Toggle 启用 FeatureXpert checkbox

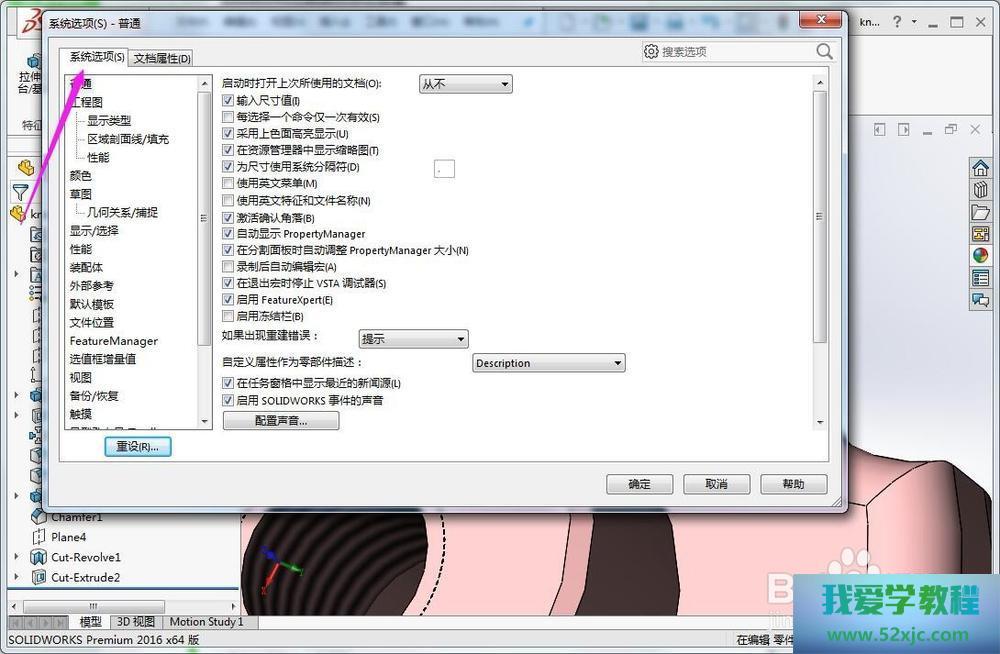coord(228,300)
